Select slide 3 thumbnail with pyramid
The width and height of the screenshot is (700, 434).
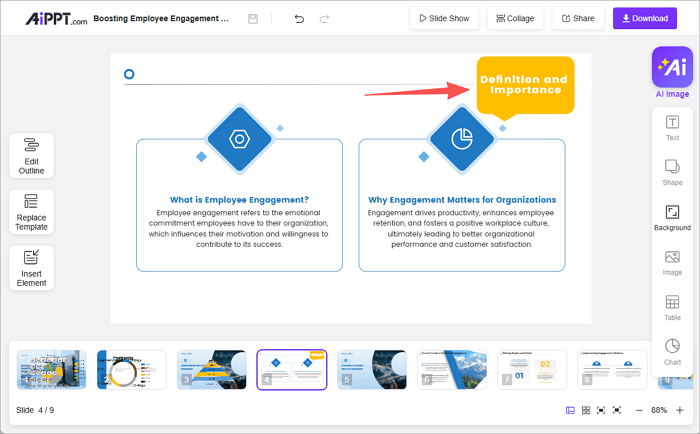212,369
